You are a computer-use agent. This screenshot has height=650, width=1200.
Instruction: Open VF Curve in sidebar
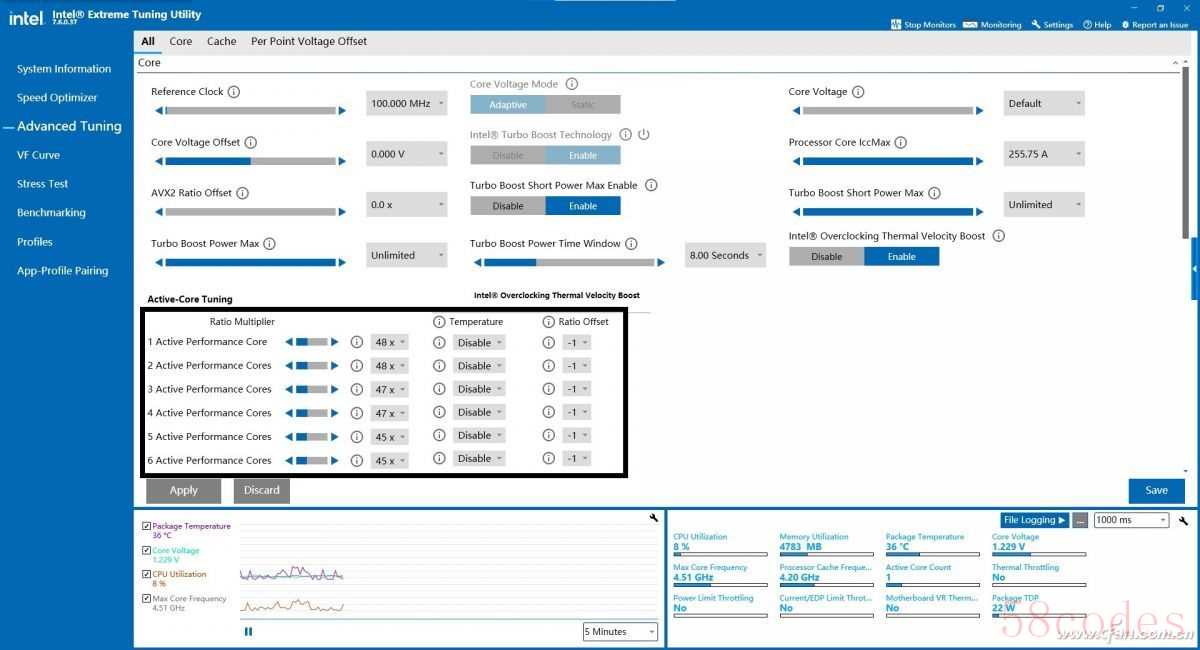(x=38, y=155)
